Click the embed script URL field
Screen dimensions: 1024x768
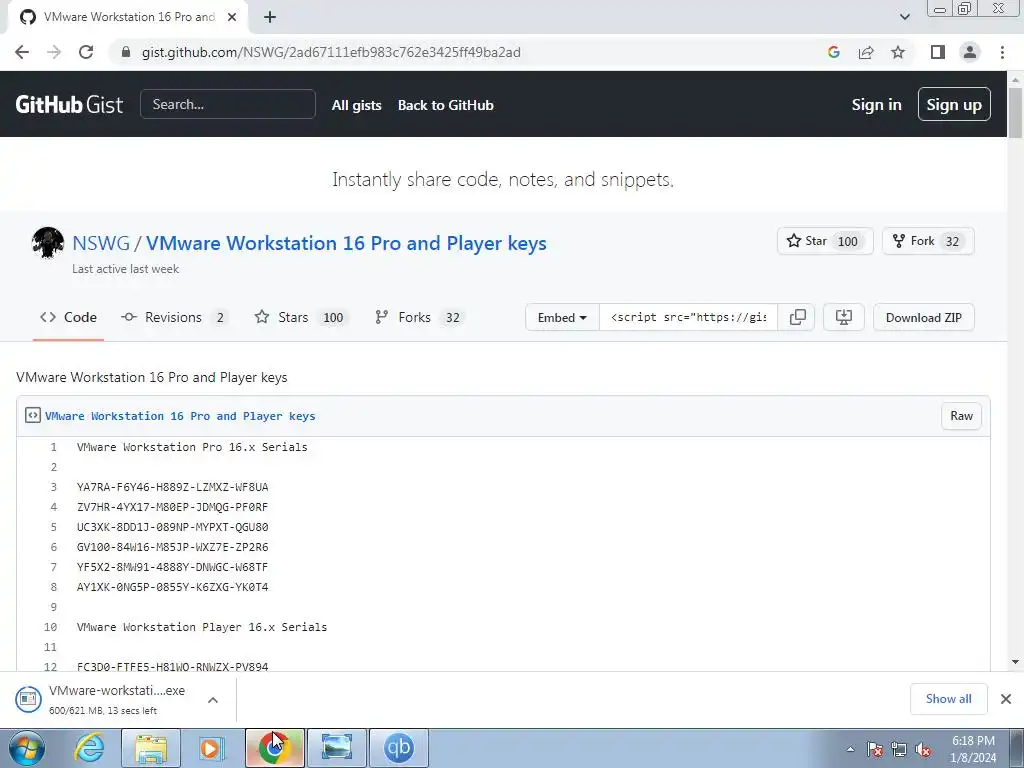[688, 317]
